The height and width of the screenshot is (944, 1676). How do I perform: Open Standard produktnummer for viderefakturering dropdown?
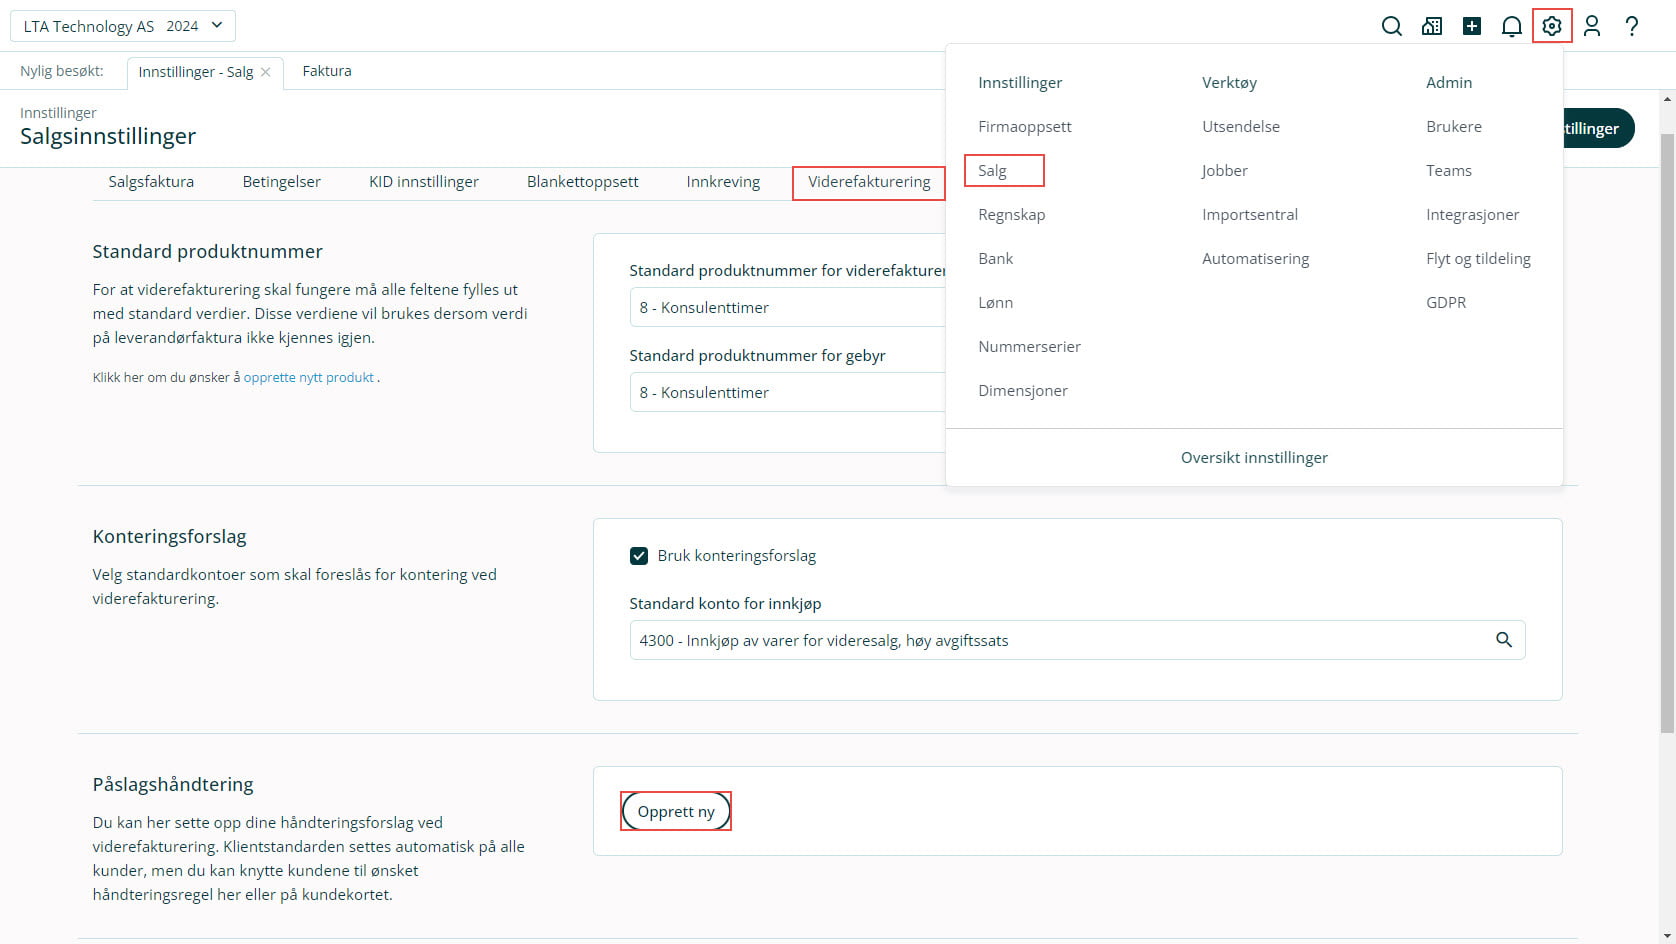pos(785,308)
